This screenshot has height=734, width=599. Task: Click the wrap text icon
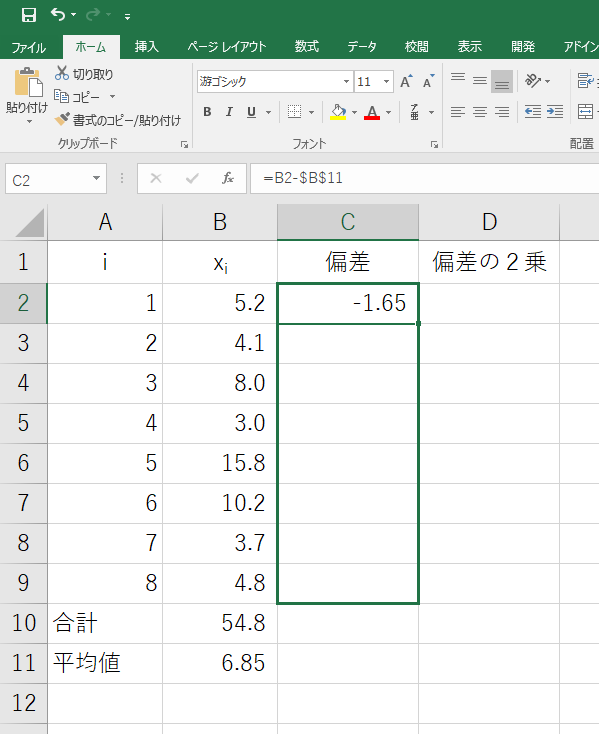[585, 81]
